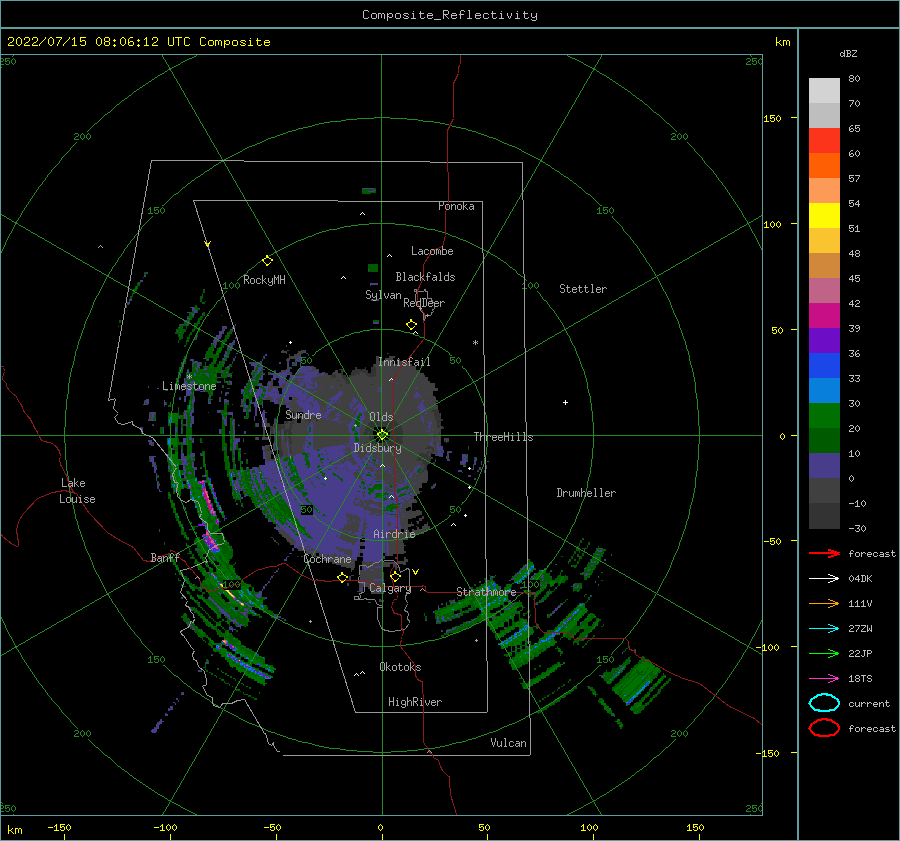Click the yellow diamond marker below Cochrane

(343, 578)
